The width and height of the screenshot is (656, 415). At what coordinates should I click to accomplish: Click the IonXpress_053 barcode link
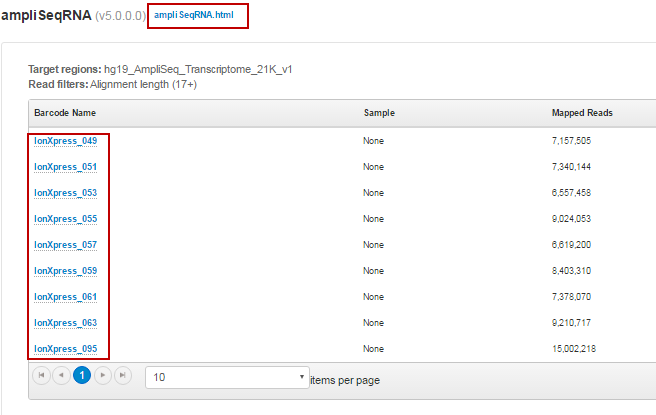[65, 193]
